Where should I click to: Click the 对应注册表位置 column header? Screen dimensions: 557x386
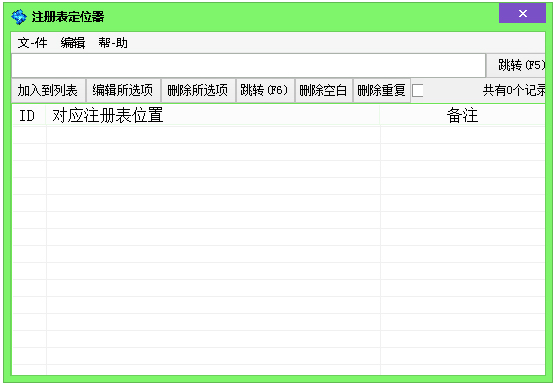212,116
